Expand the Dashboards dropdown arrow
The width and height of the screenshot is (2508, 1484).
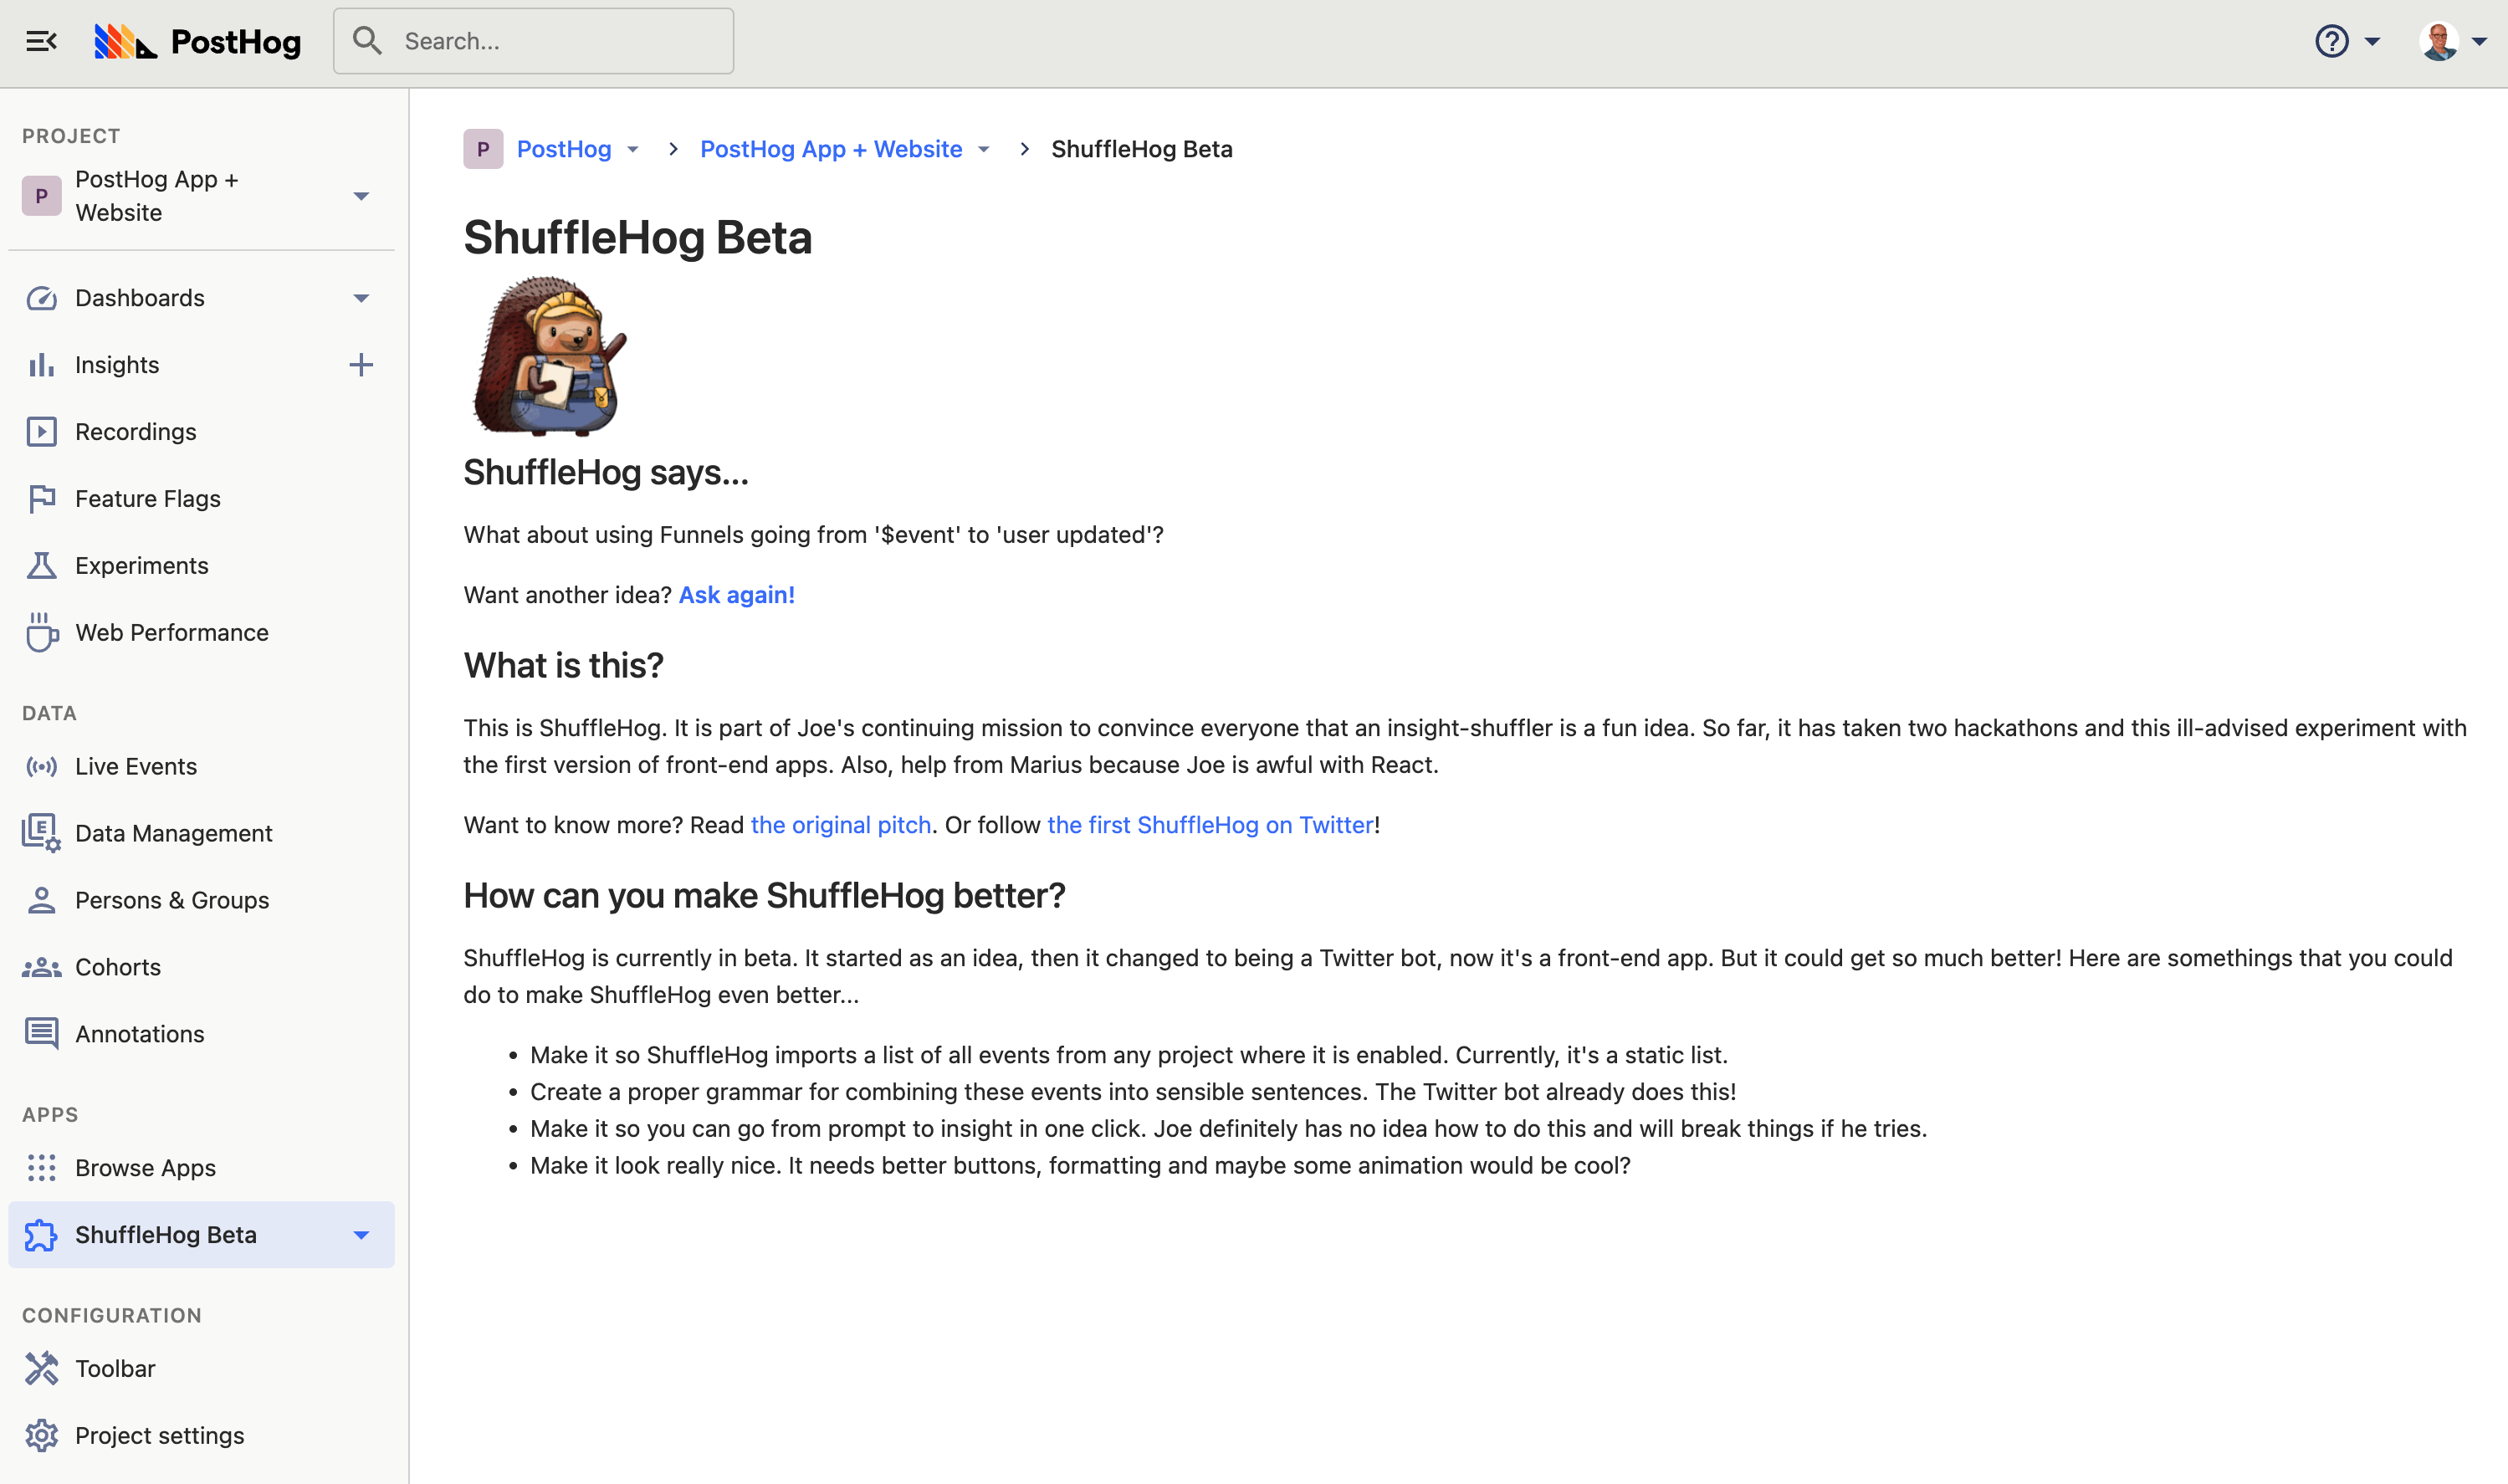click(x=361, y=298)
